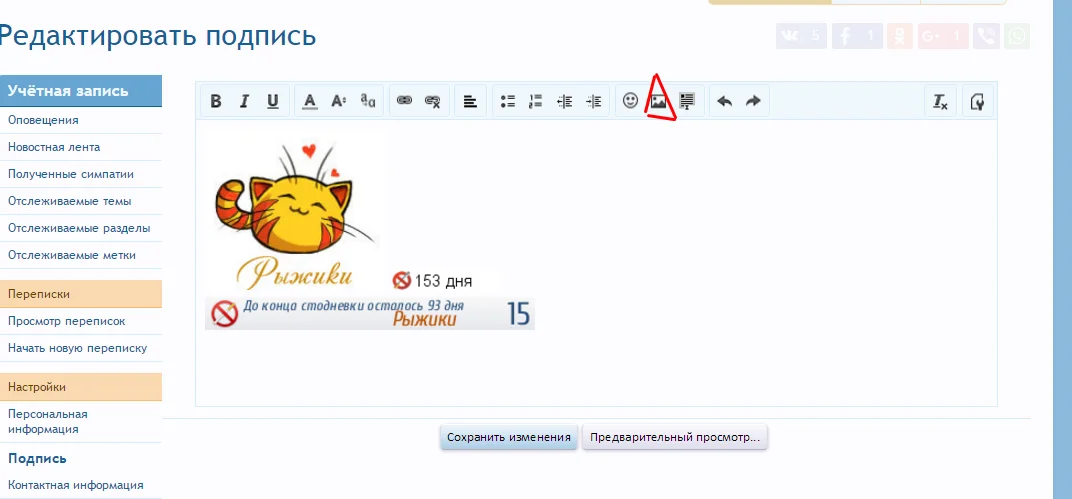Insert a link with chain icon
This screenshot has height=499, width=1072.
405,101
